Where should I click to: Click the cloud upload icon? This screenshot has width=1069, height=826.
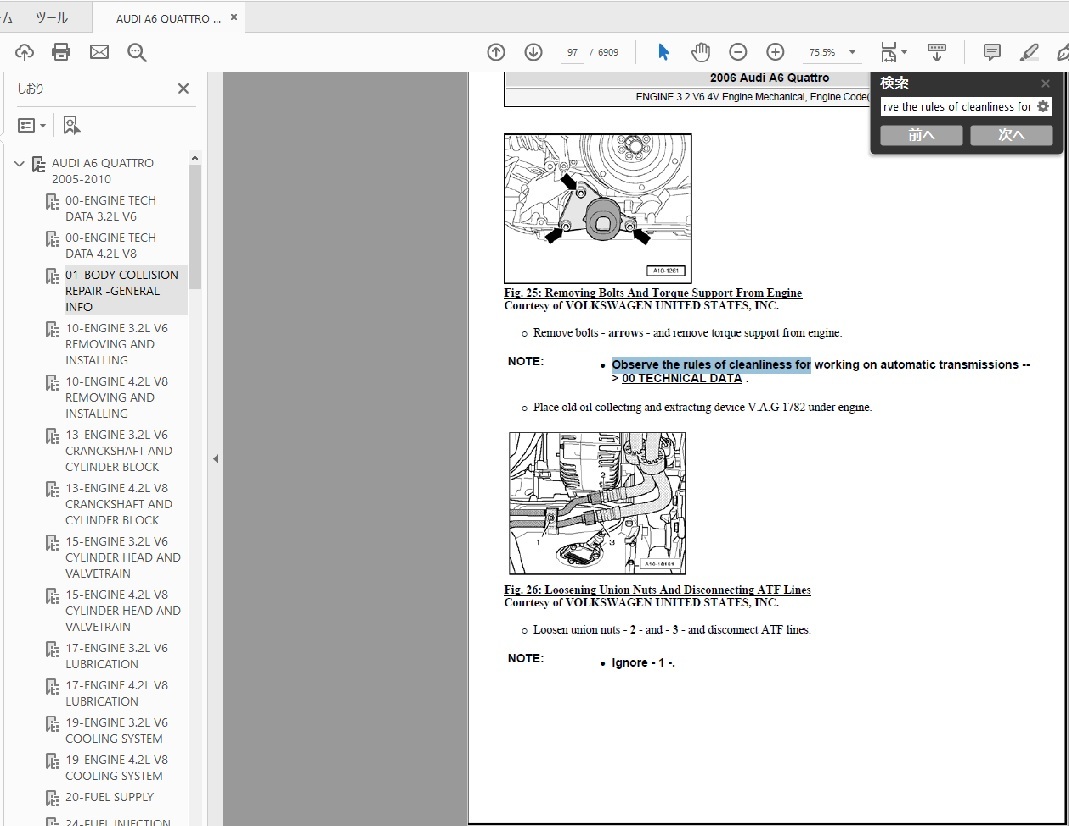coord(24,52)
